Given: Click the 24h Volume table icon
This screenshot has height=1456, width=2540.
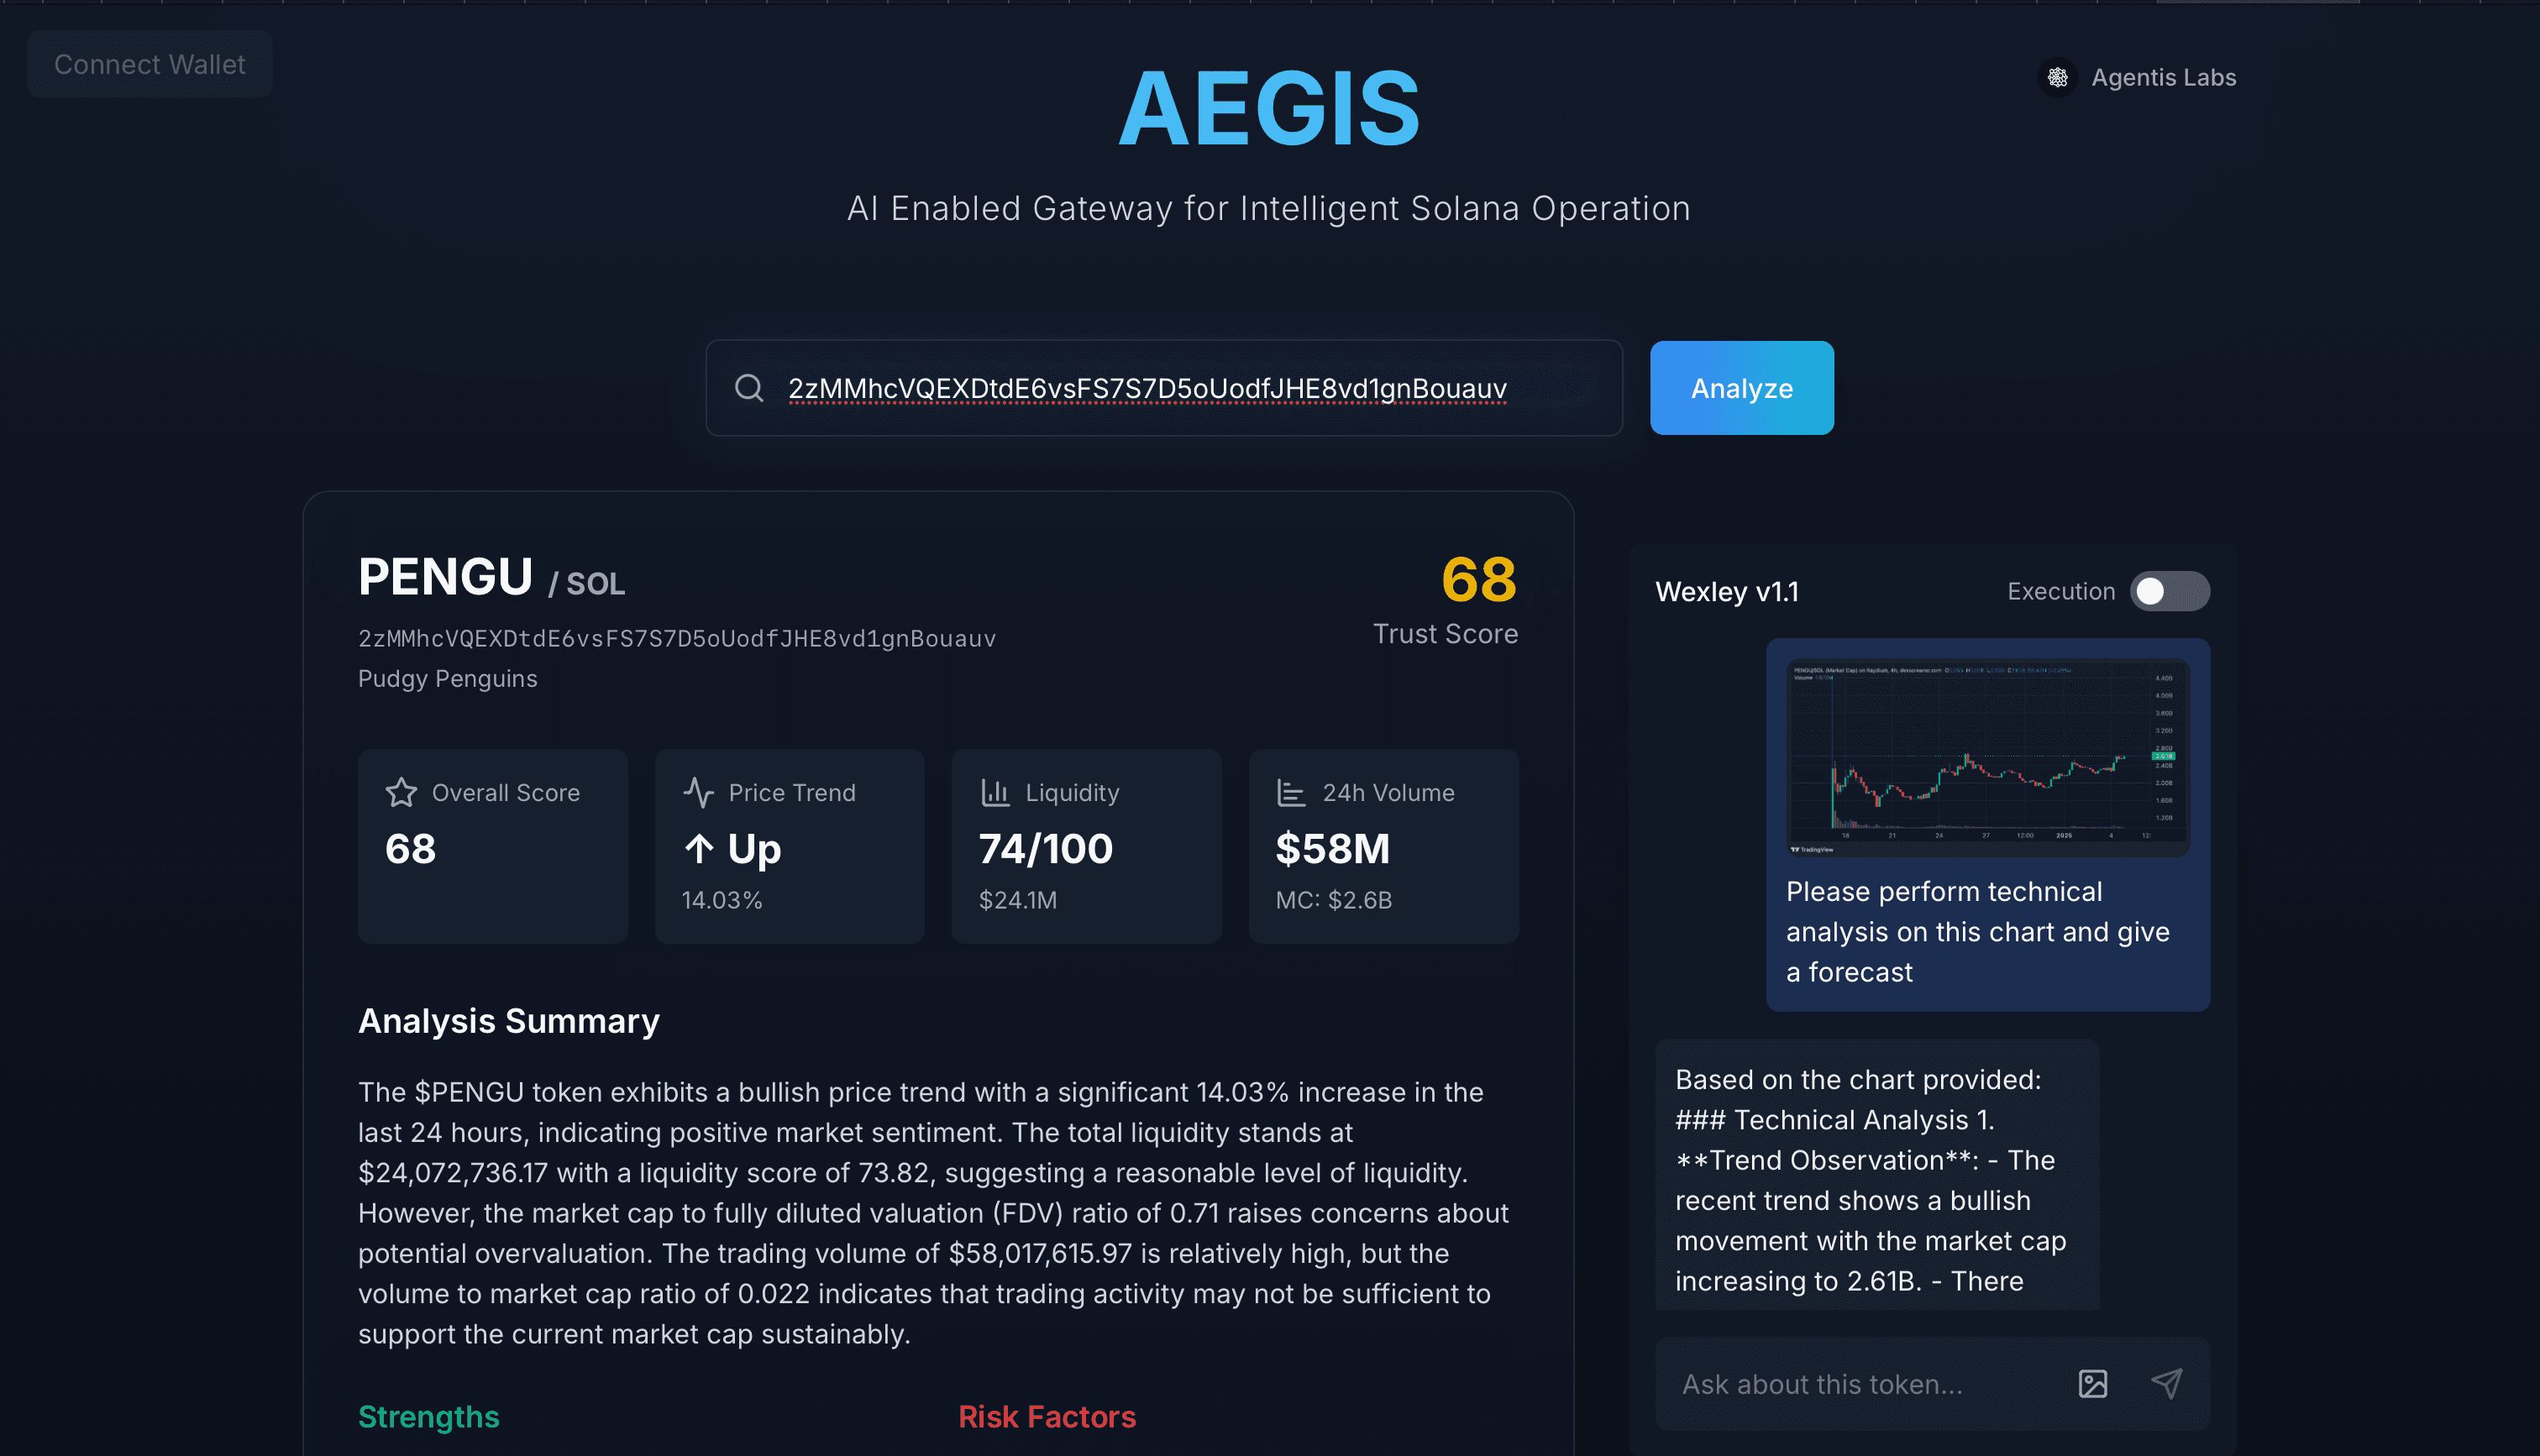Looking at the screenshot, I should point(1291,792).
